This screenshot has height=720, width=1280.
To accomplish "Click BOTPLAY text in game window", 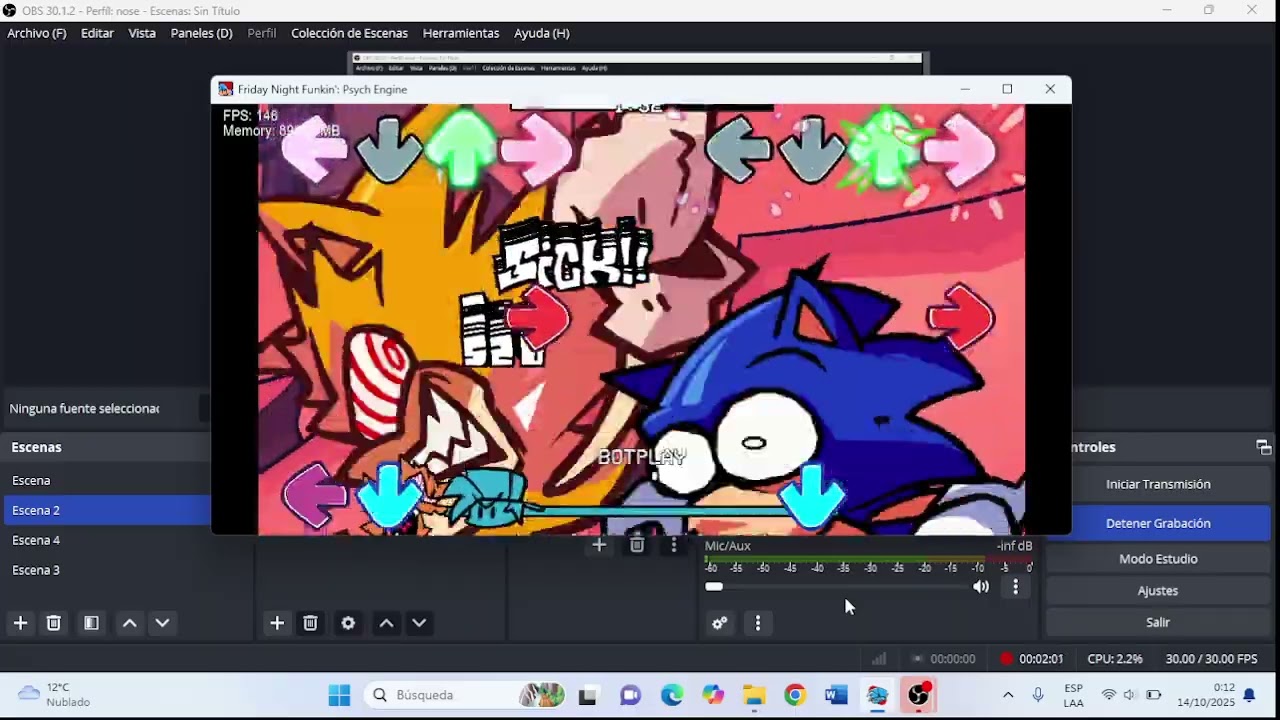I will click(x=641, y=457).
